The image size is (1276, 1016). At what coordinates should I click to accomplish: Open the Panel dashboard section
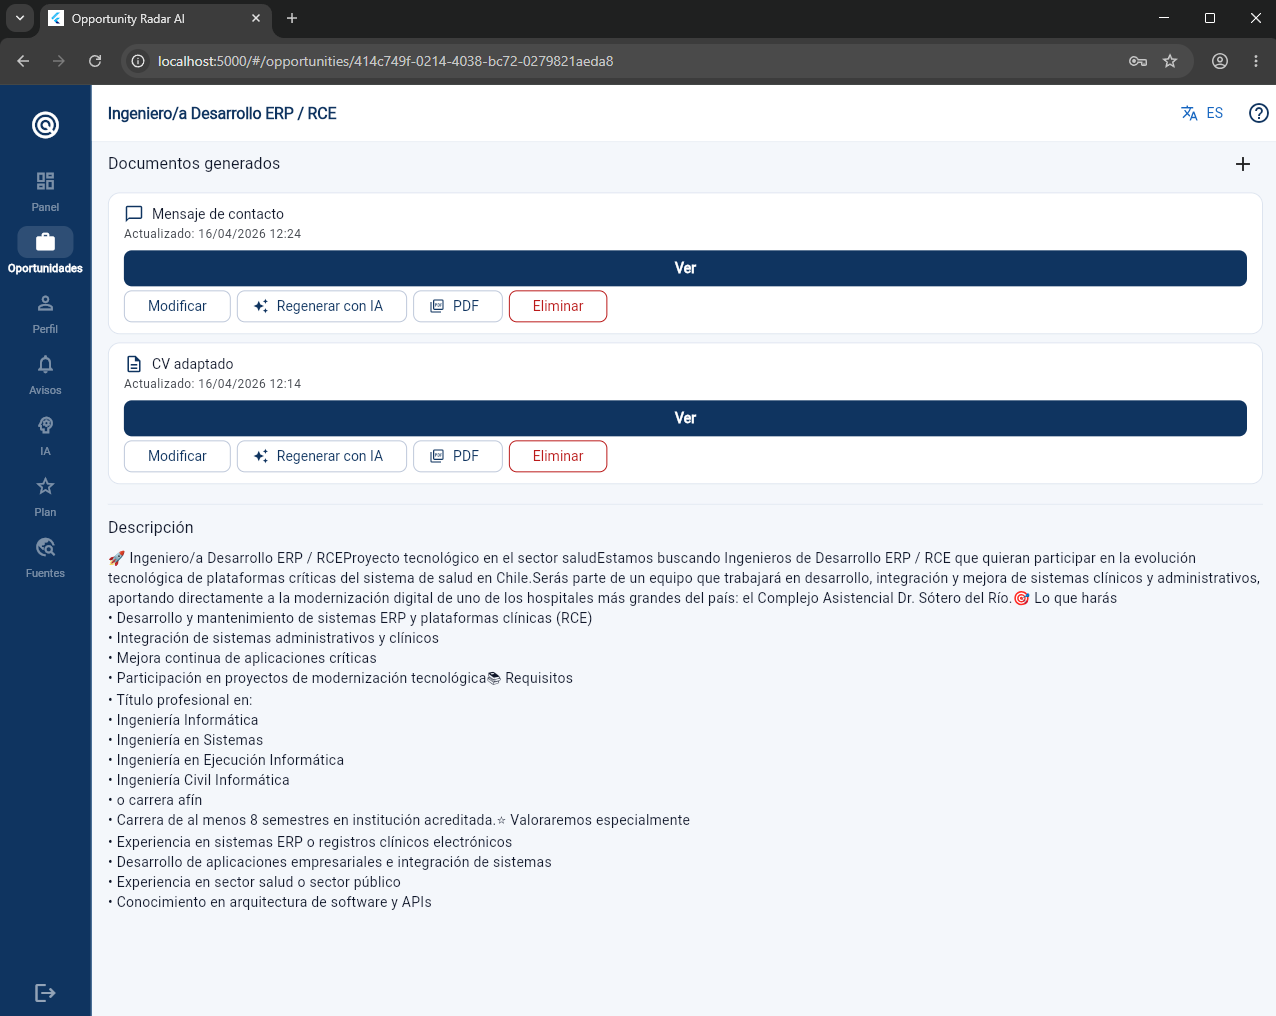(45, 191)
